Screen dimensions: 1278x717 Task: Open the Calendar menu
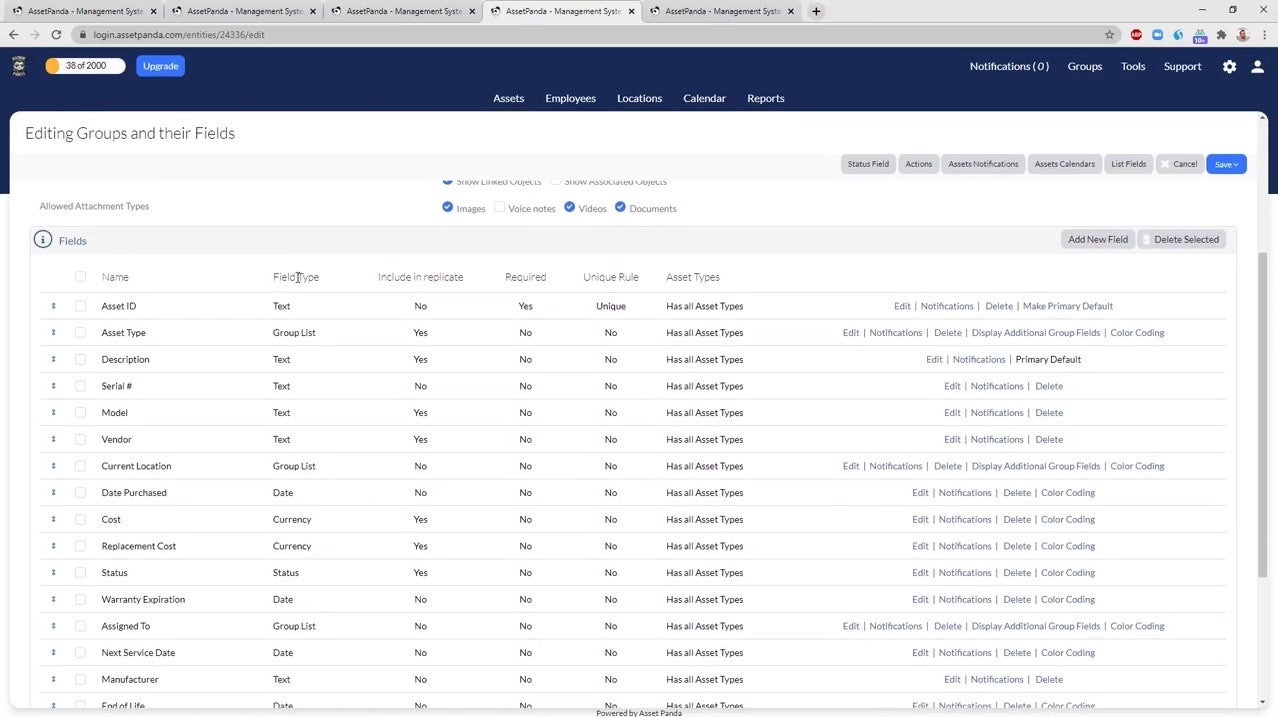coord(704,98)
